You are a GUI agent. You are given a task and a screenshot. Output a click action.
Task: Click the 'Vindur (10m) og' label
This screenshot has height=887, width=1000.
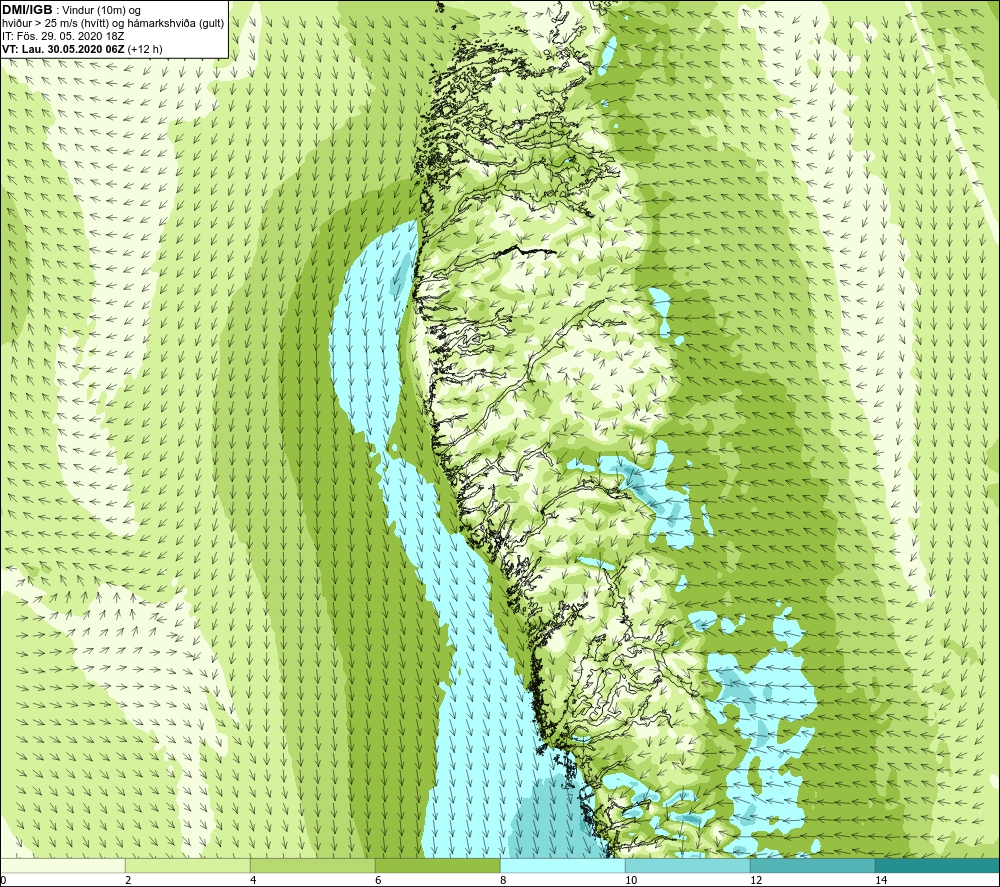[x=101, y=10]
